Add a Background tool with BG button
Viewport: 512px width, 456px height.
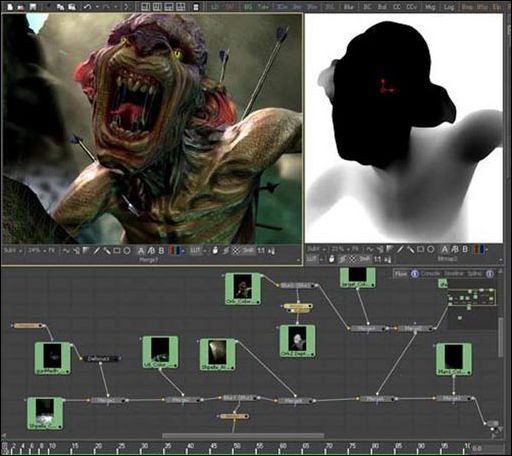click(x=248, y=7)
